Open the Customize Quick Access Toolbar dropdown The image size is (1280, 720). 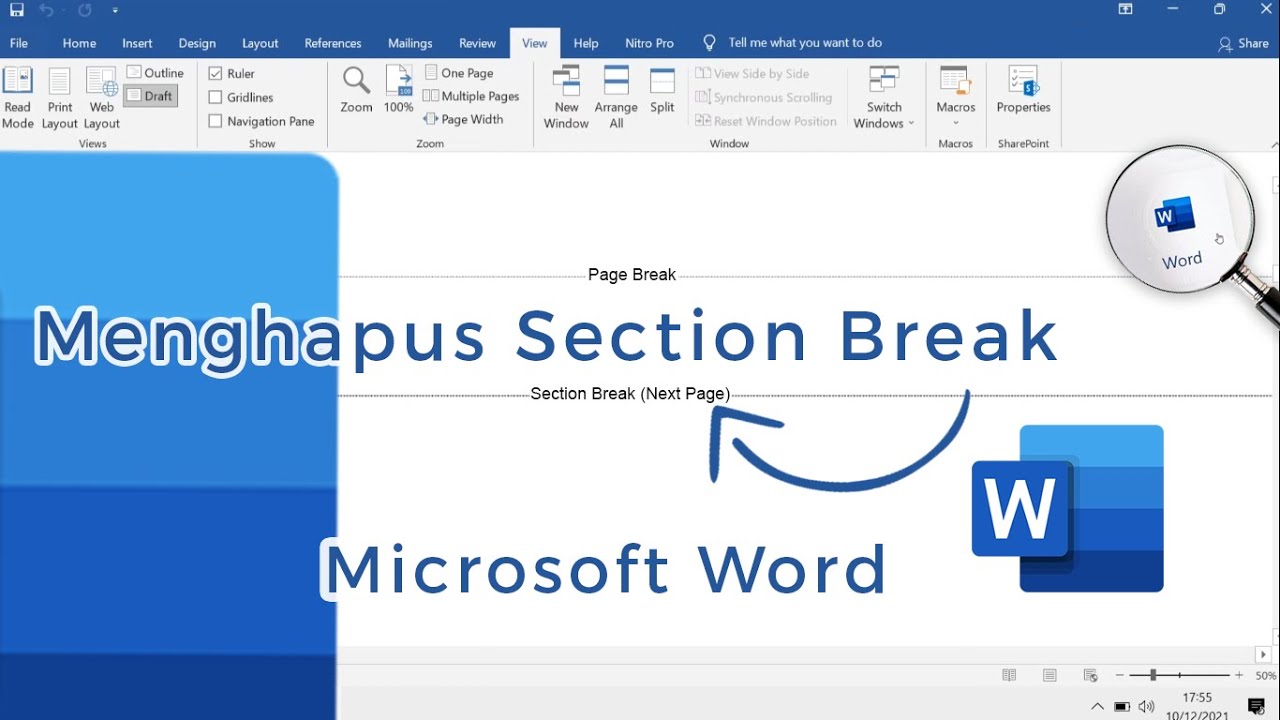click(115, 10)
